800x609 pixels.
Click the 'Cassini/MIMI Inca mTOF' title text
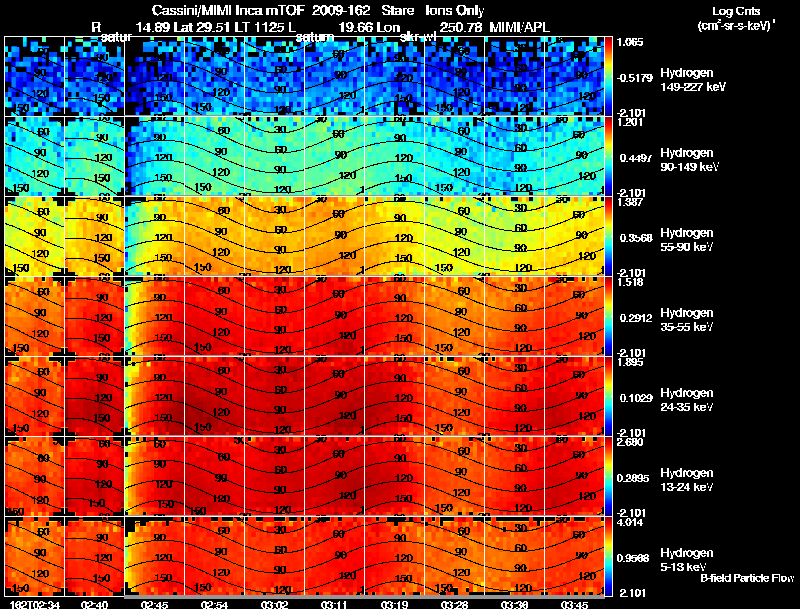[228, 11]
